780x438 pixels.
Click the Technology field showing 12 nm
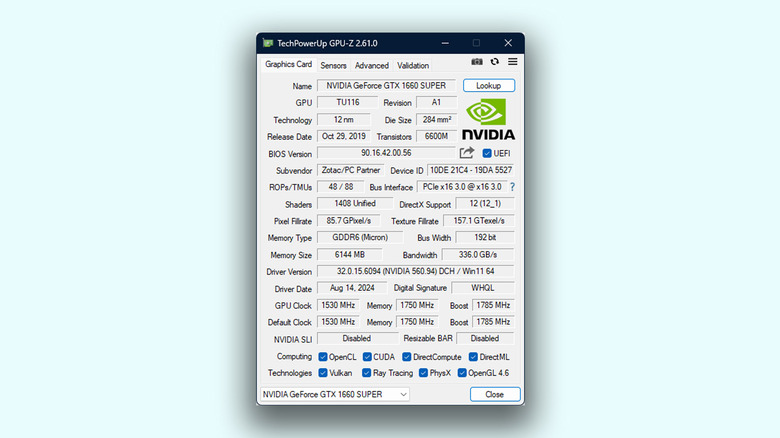[344, 119]
